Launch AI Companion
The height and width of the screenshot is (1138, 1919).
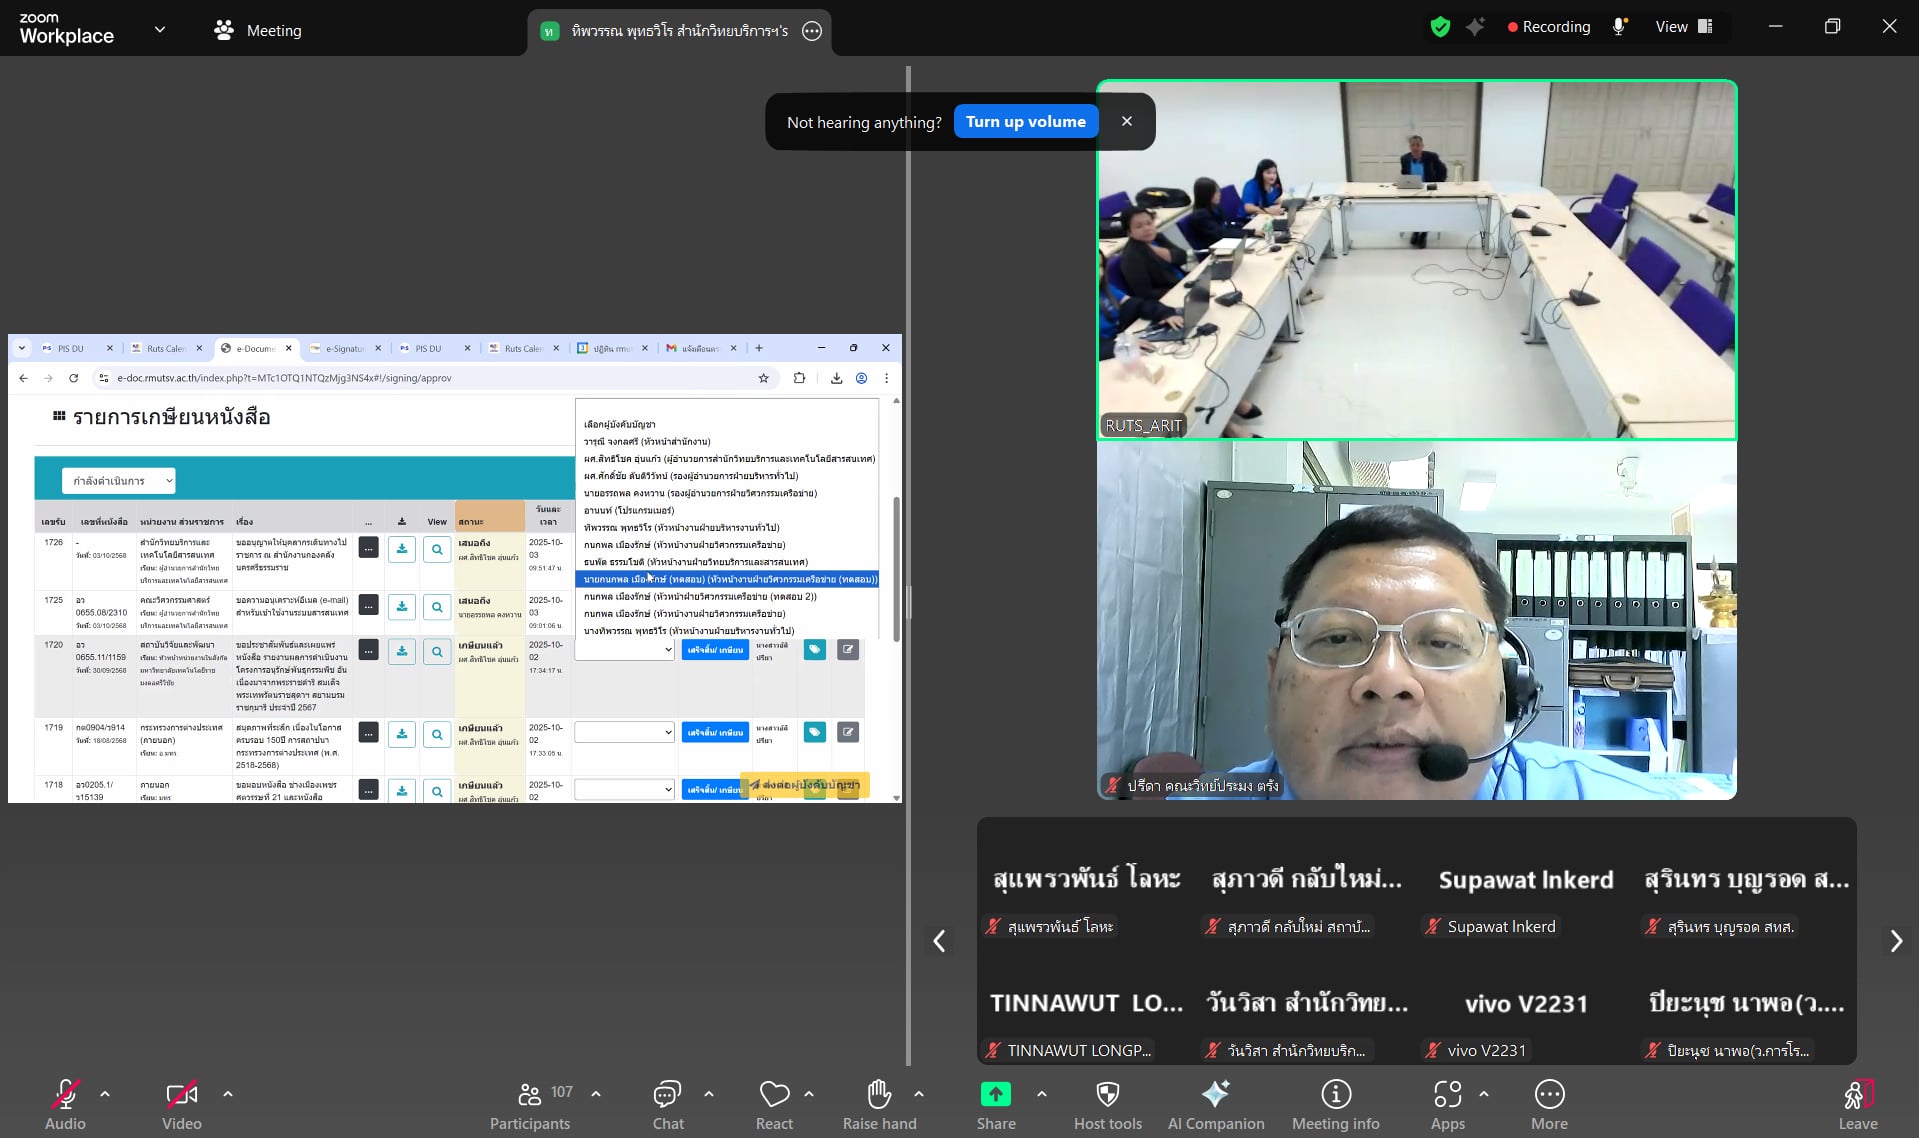pos(1215,1095)
